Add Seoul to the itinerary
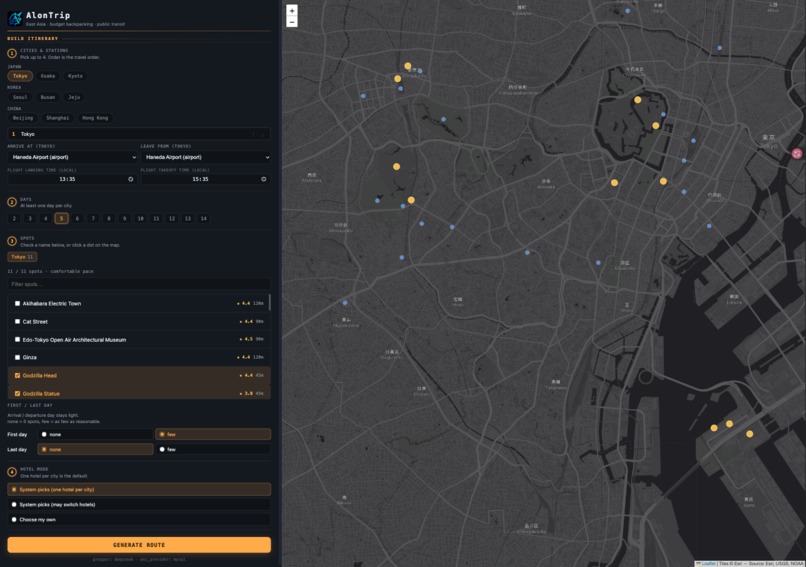The width and height of the screenshot is (806, 567). click(x=20, y=97)
